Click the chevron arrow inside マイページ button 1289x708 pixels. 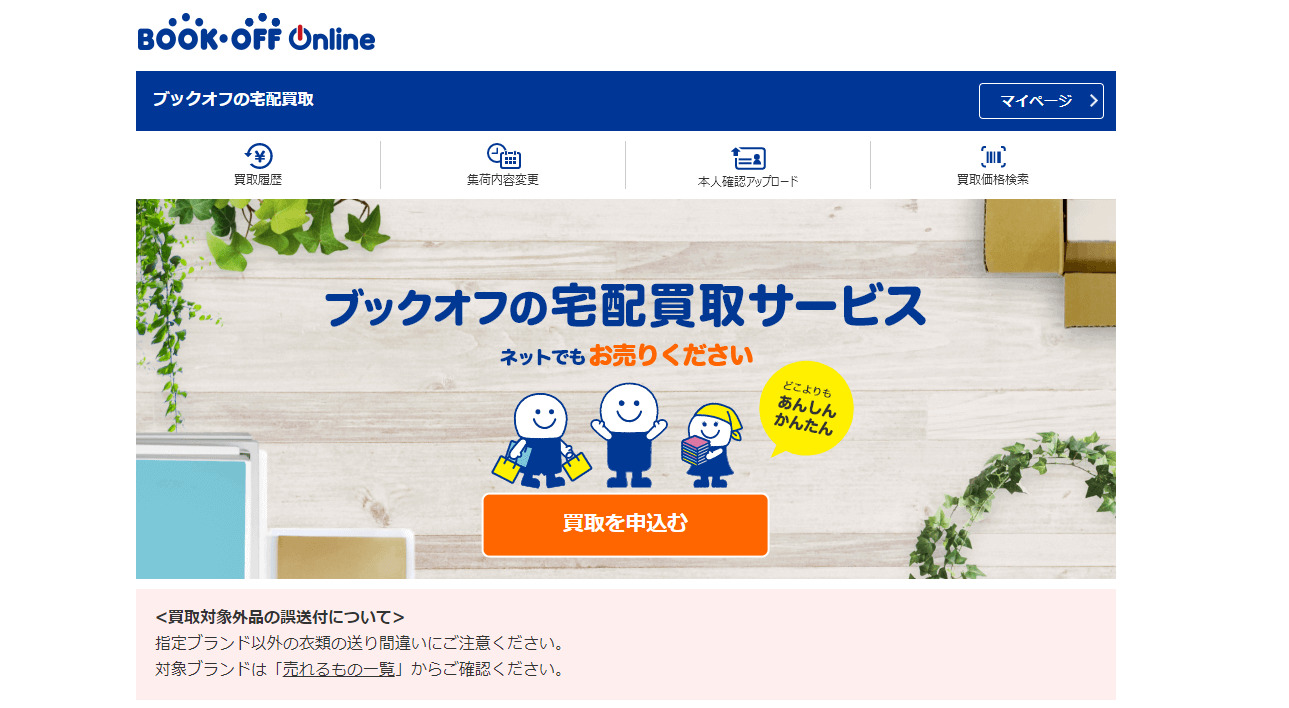pos(1093,101)
